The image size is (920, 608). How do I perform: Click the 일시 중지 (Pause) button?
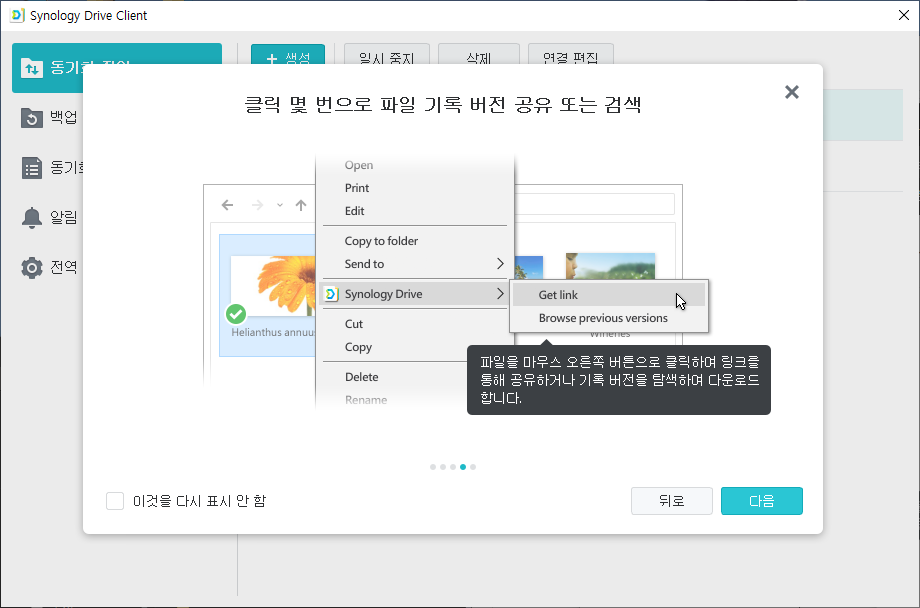pos(387,54)
